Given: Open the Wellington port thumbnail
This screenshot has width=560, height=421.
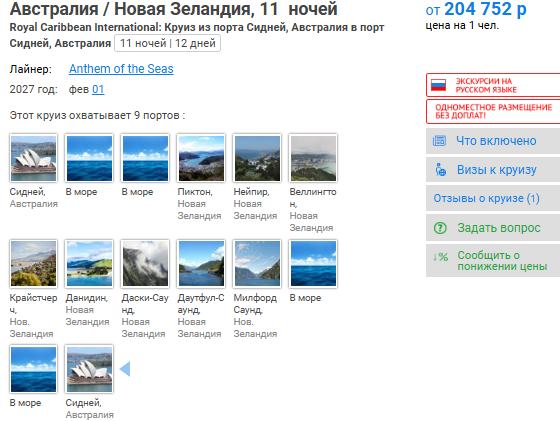Looking at the screenshot, I should click(x=314, y=158).
